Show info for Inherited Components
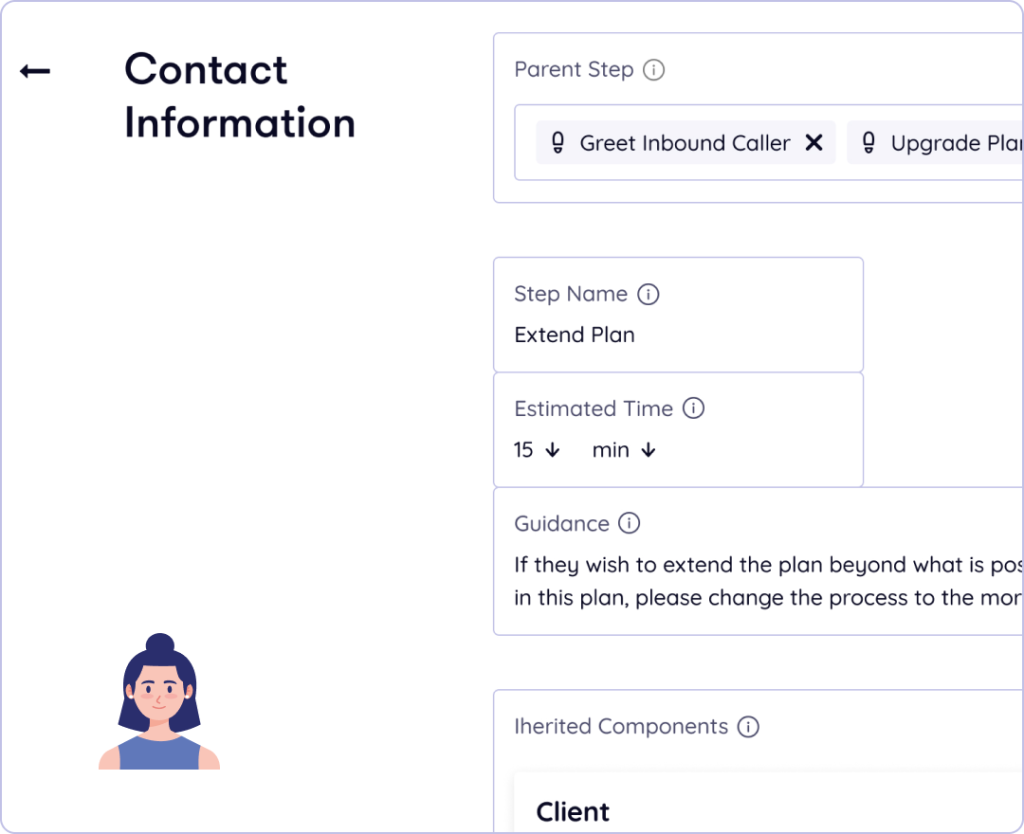Image resolution: width=1024 pixels, height=834 pixels. tap(748, 727)
